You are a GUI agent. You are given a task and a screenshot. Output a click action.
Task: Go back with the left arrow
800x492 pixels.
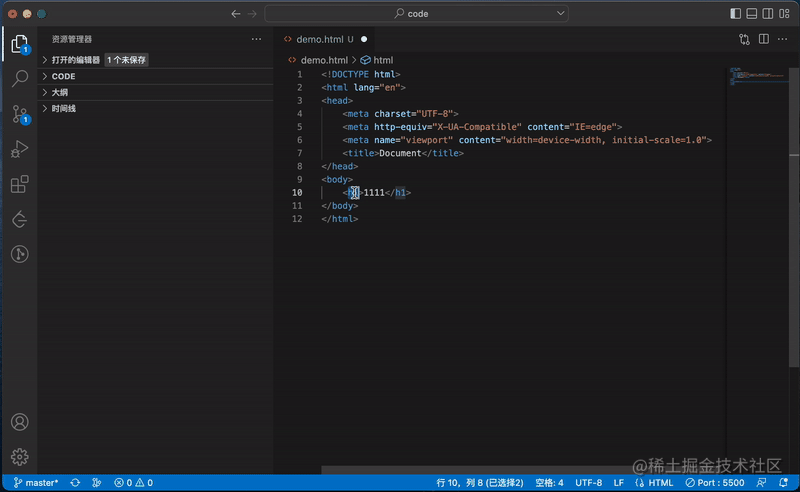click(x=236, y=14)
